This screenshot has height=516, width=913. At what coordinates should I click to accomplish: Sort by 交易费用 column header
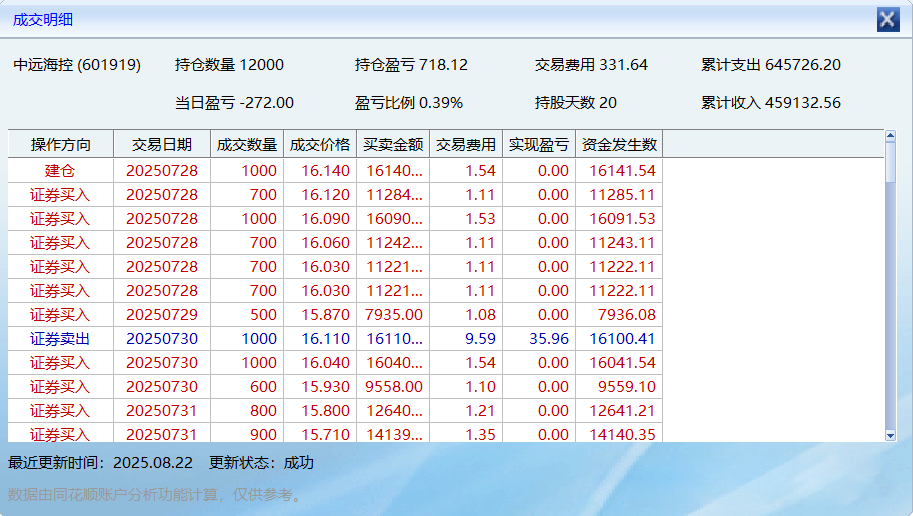point(466,144)
